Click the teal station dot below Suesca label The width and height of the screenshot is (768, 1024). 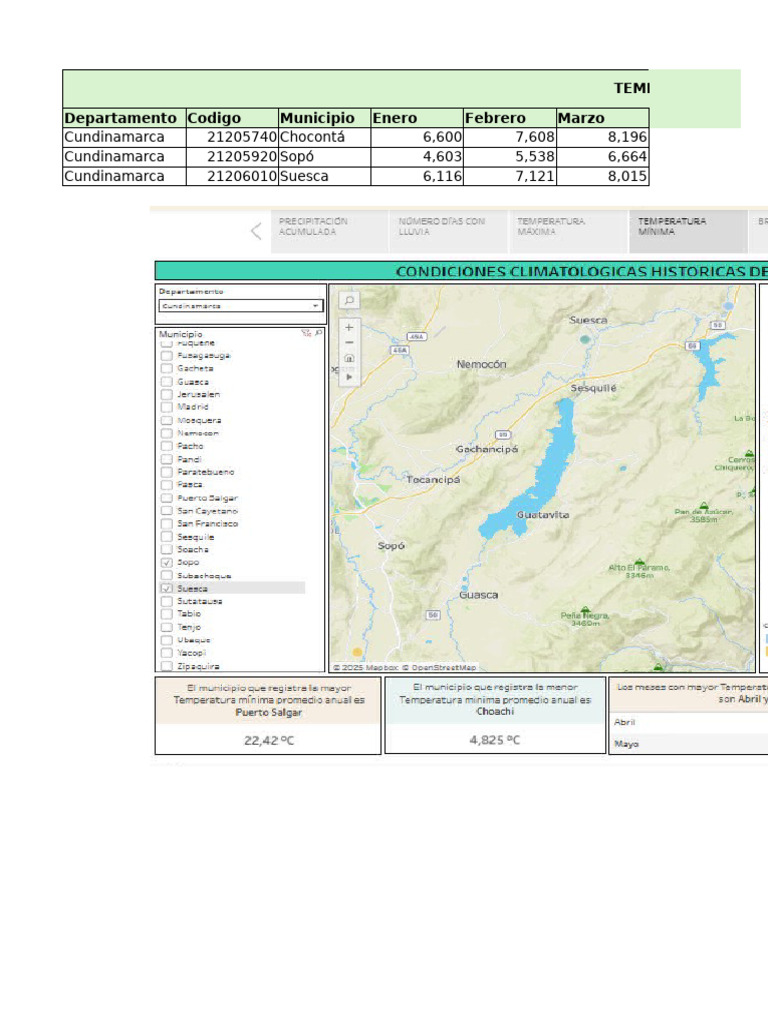tap(585, 339)
